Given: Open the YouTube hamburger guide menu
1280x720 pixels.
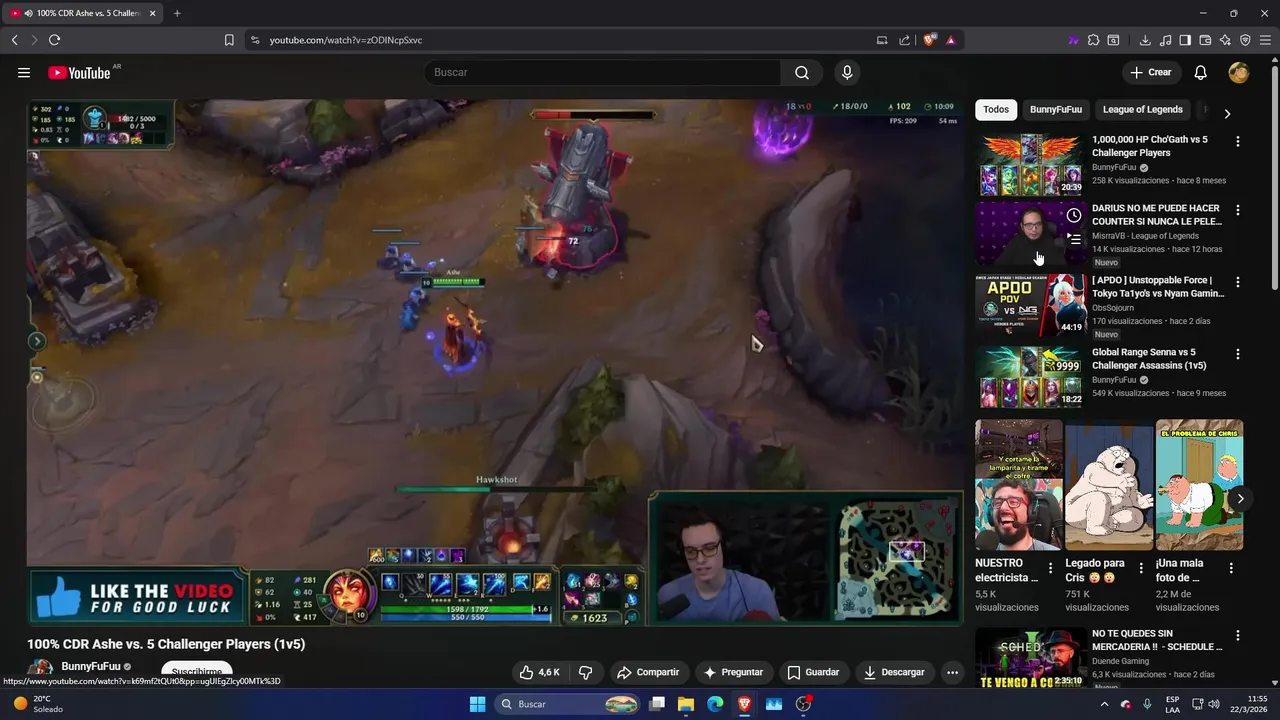Looking at the screenshot, I should tap(24, 72).
